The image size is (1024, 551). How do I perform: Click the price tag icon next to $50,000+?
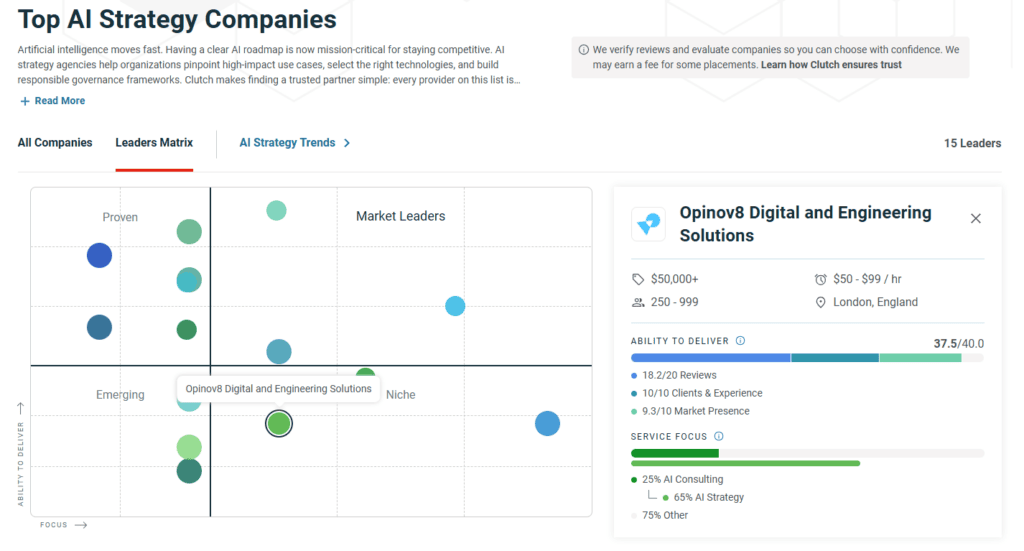638,279
